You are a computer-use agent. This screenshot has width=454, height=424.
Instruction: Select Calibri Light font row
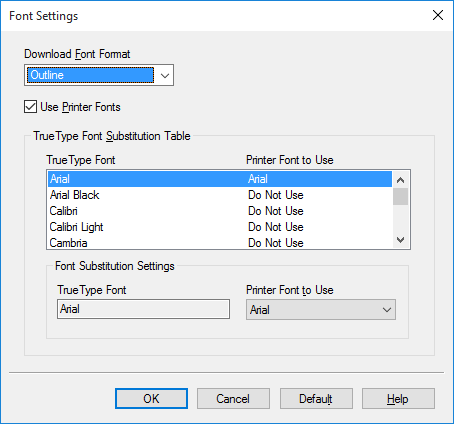(220, 227)
